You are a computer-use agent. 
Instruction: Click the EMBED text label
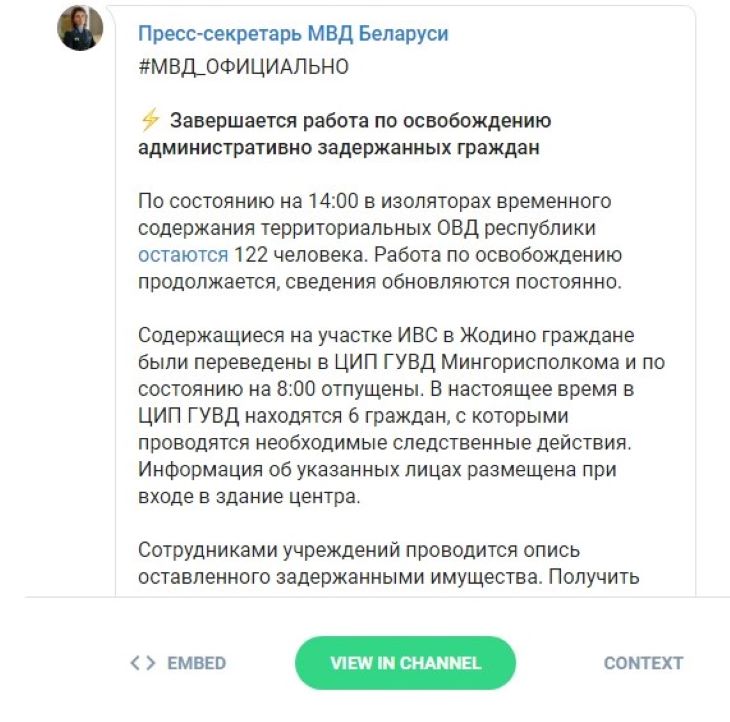(196, 663)
